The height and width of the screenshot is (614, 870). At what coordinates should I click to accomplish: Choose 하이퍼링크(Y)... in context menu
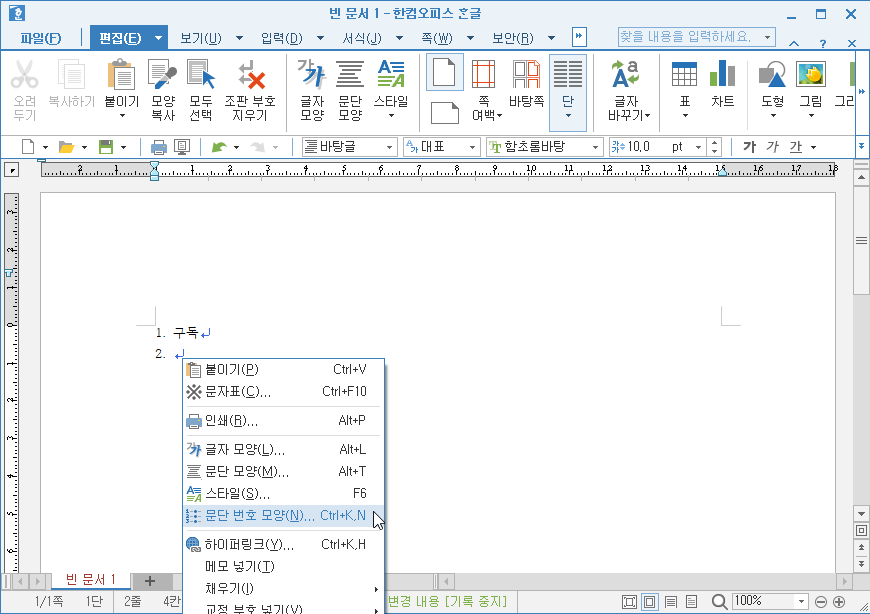(x=284, y=545)
